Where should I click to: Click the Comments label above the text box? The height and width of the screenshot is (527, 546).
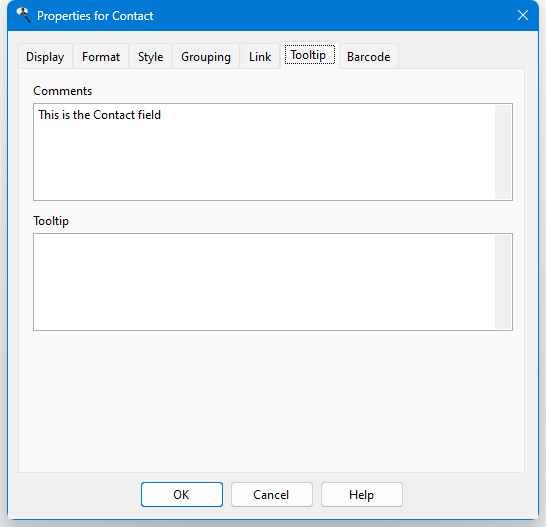63,91
